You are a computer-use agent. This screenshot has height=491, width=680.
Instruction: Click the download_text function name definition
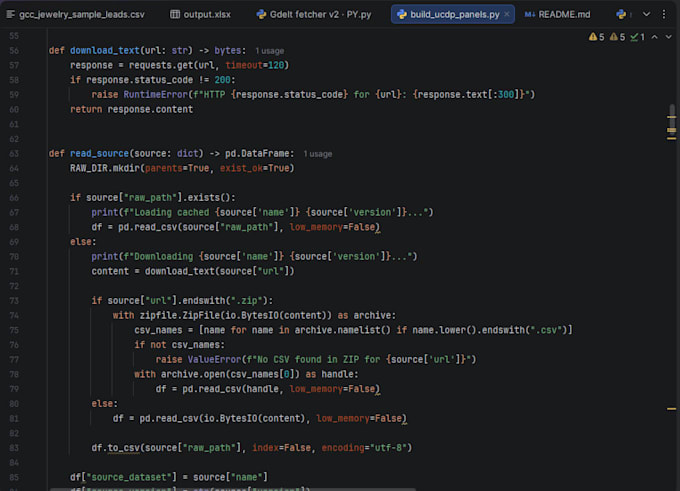105,50
